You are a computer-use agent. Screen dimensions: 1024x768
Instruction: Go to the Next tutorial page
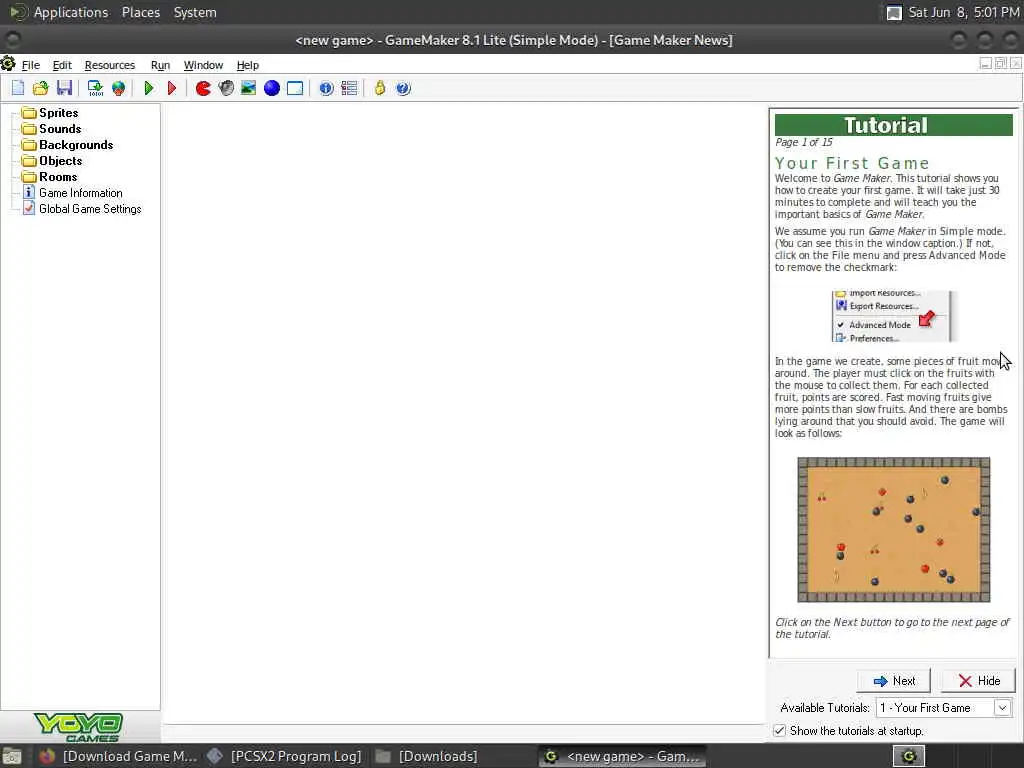coord(893,680)
